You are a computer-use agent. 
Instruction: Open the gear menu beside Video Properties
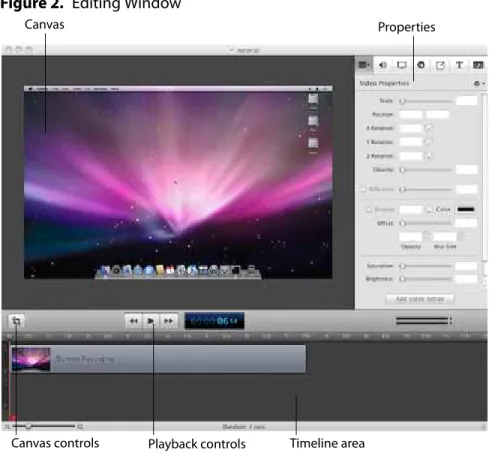[479, 83]
